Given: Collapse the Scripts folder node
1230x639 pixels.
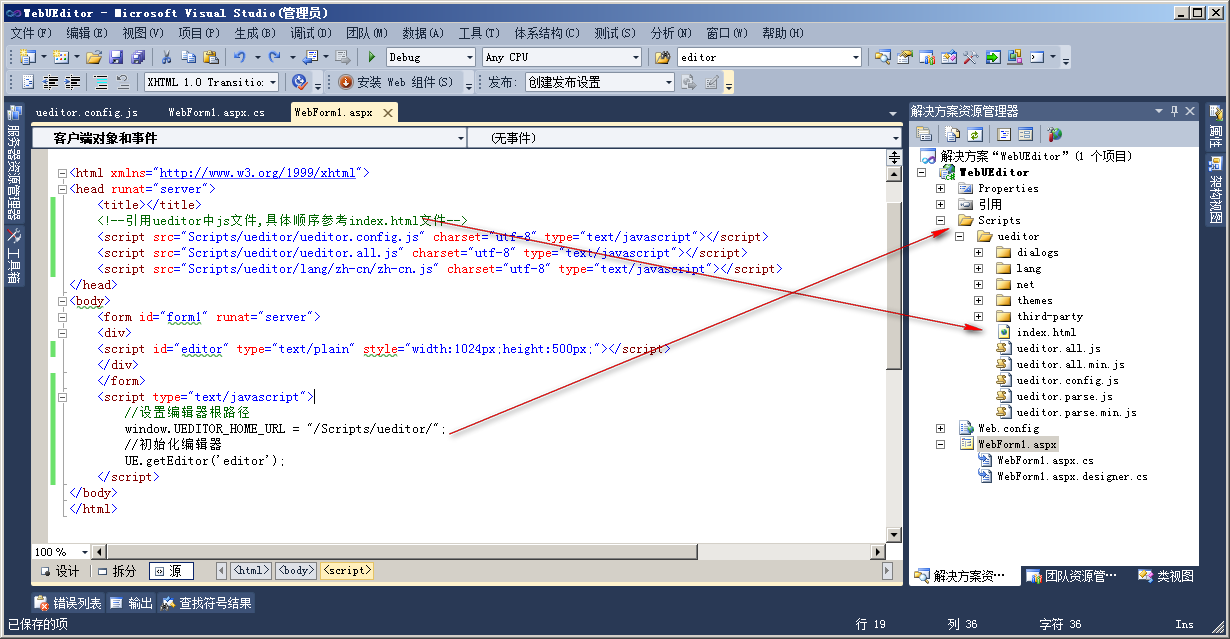Looking at the screenshot, I should (x=940, y=220).
